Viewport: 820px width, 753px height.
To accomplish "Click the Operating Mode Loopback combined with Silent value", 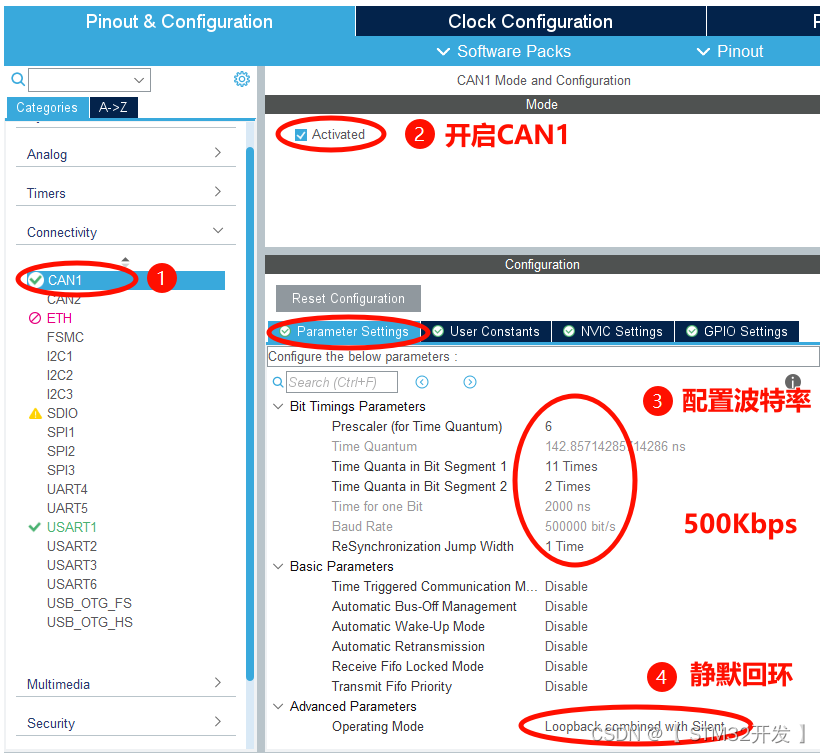I will click(635, 726).
